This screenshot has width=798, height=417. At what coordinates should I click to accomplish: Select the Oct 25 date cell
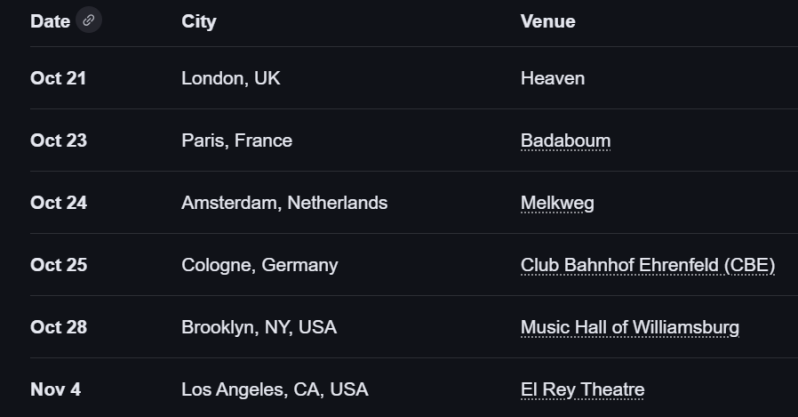click(x=58, y=265)
